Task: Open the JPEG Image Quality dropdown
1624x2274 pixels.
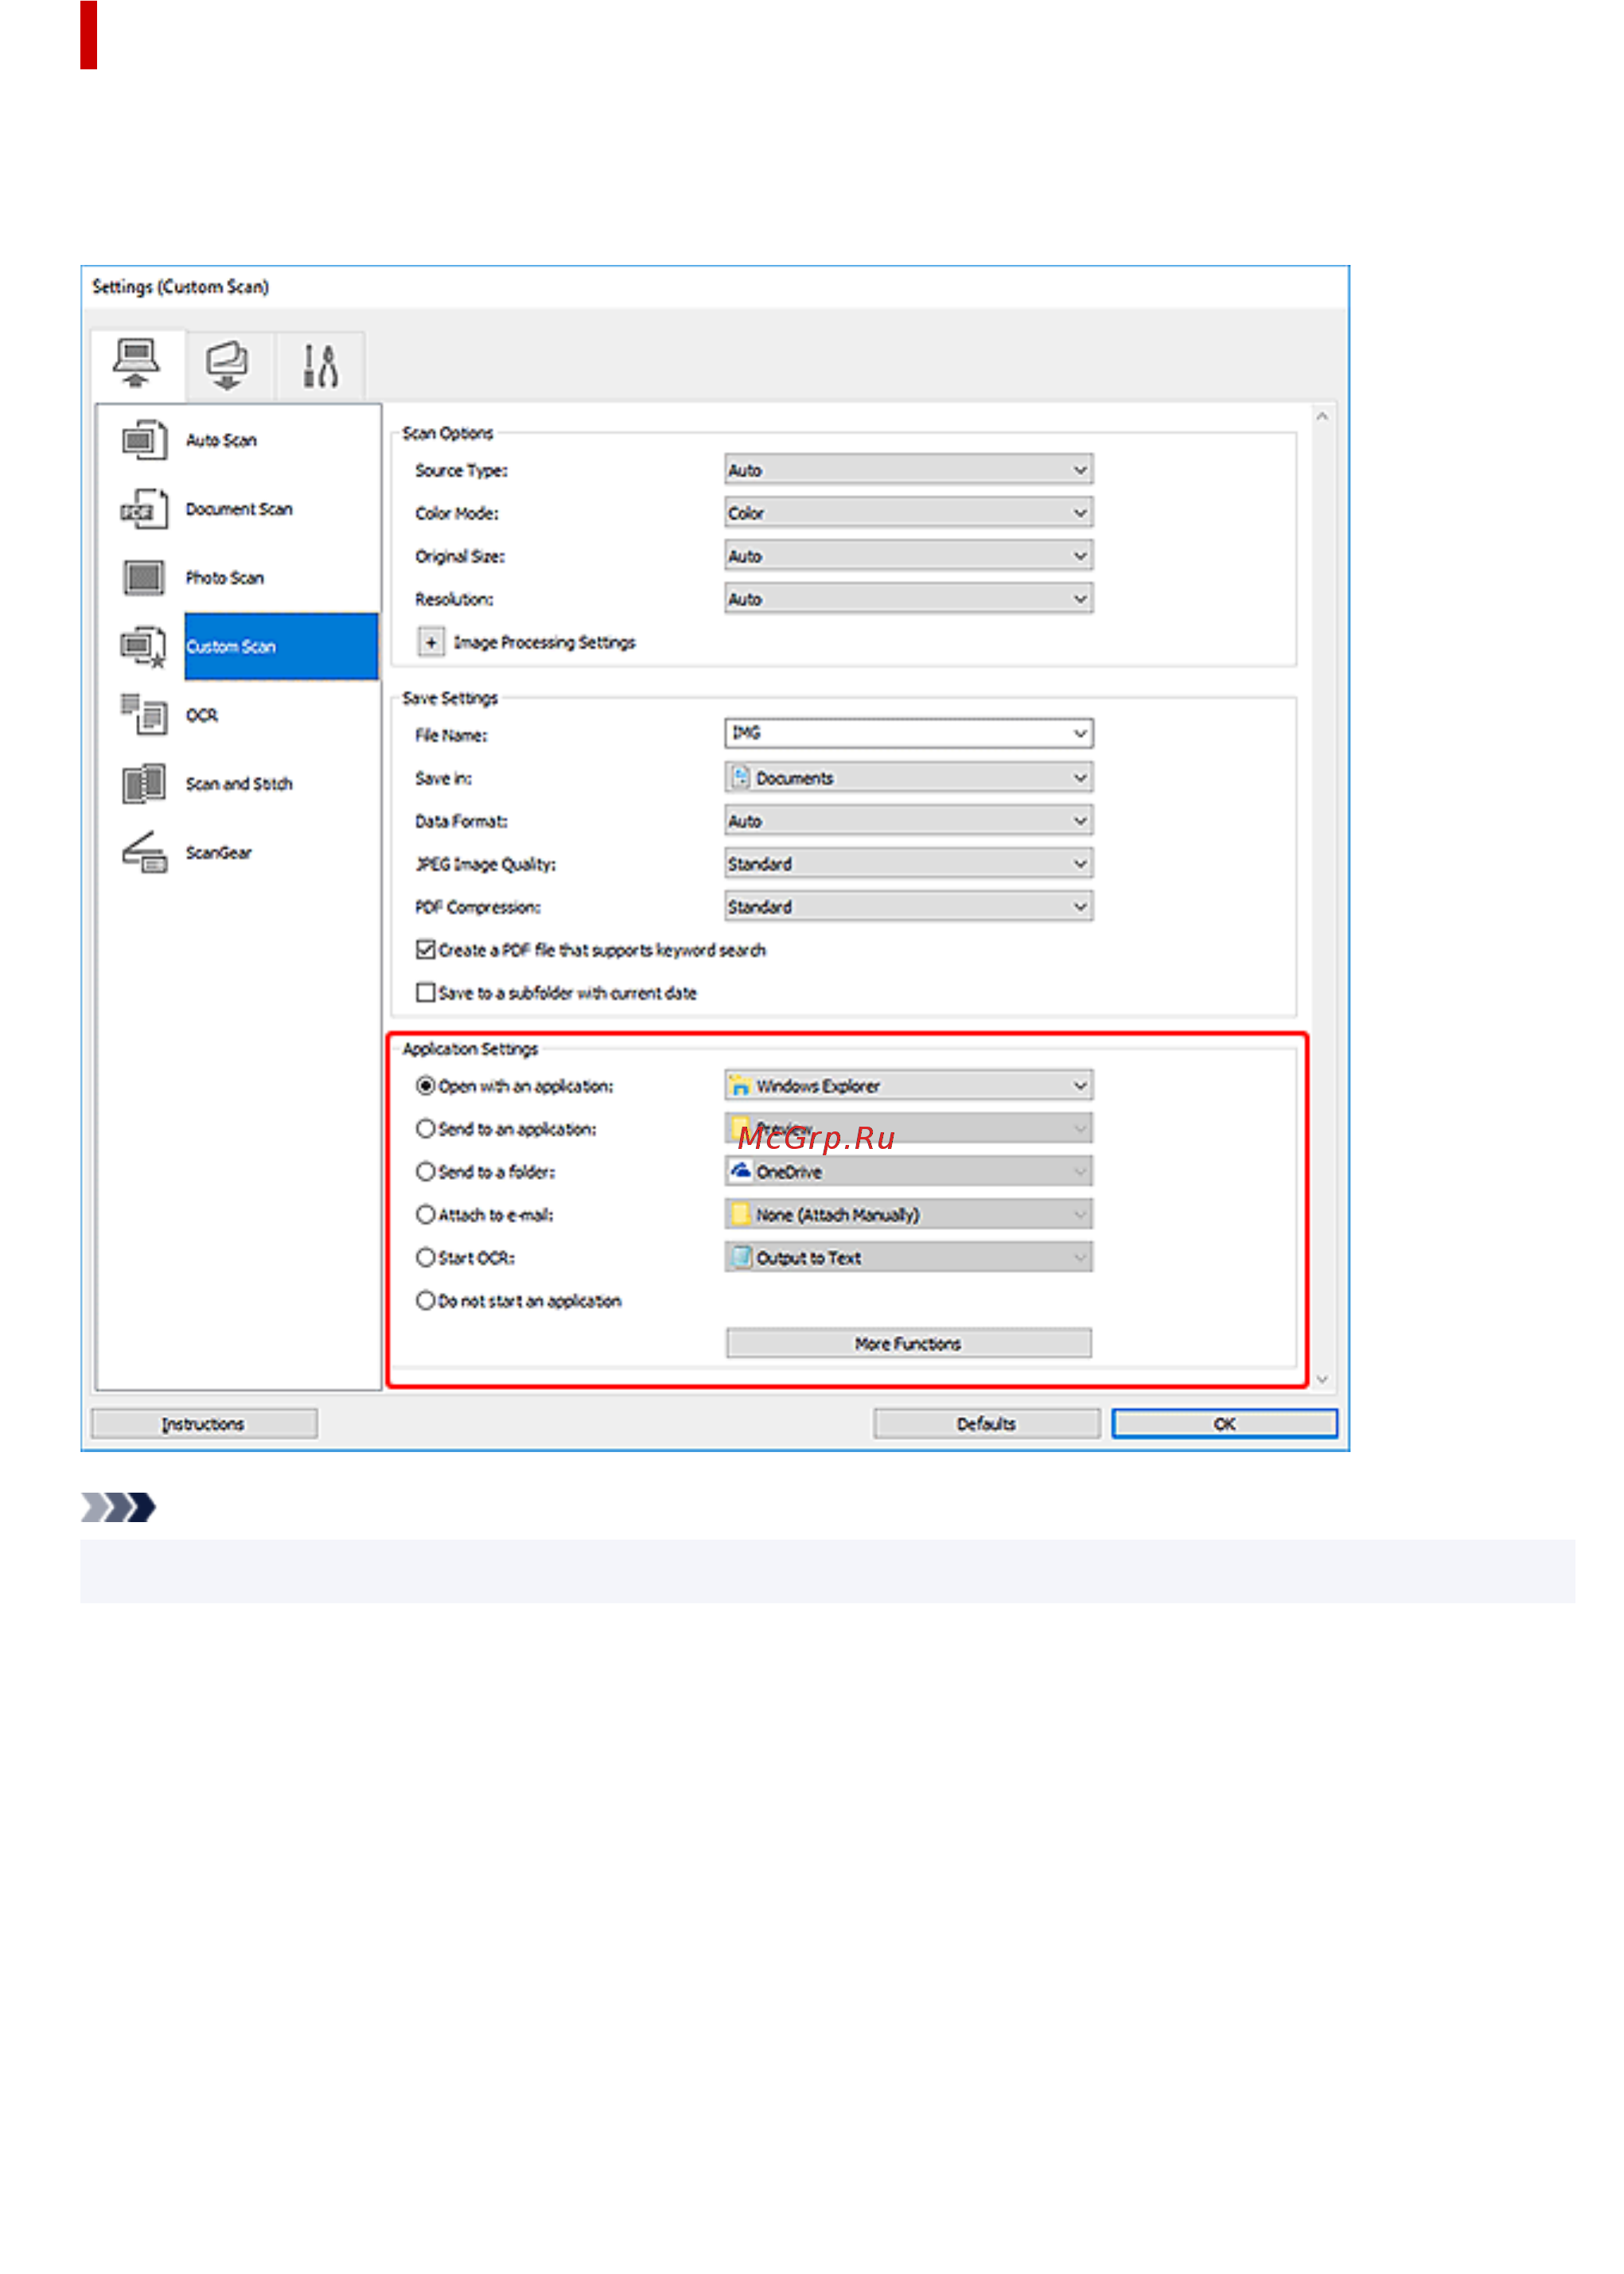Action: point(908,864)
